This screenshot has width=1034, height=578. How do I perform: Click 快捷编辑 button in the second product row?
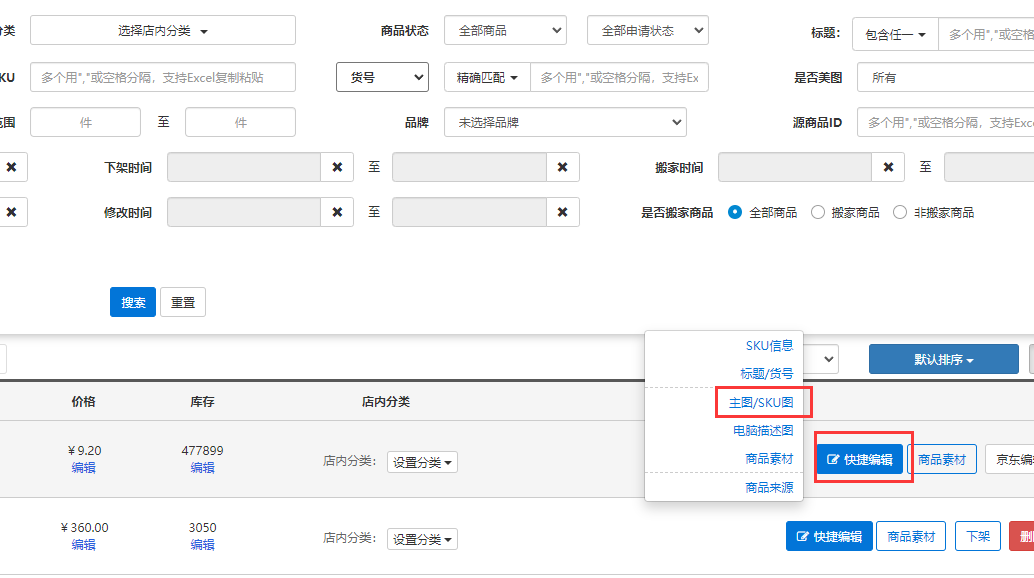(829, 536)
